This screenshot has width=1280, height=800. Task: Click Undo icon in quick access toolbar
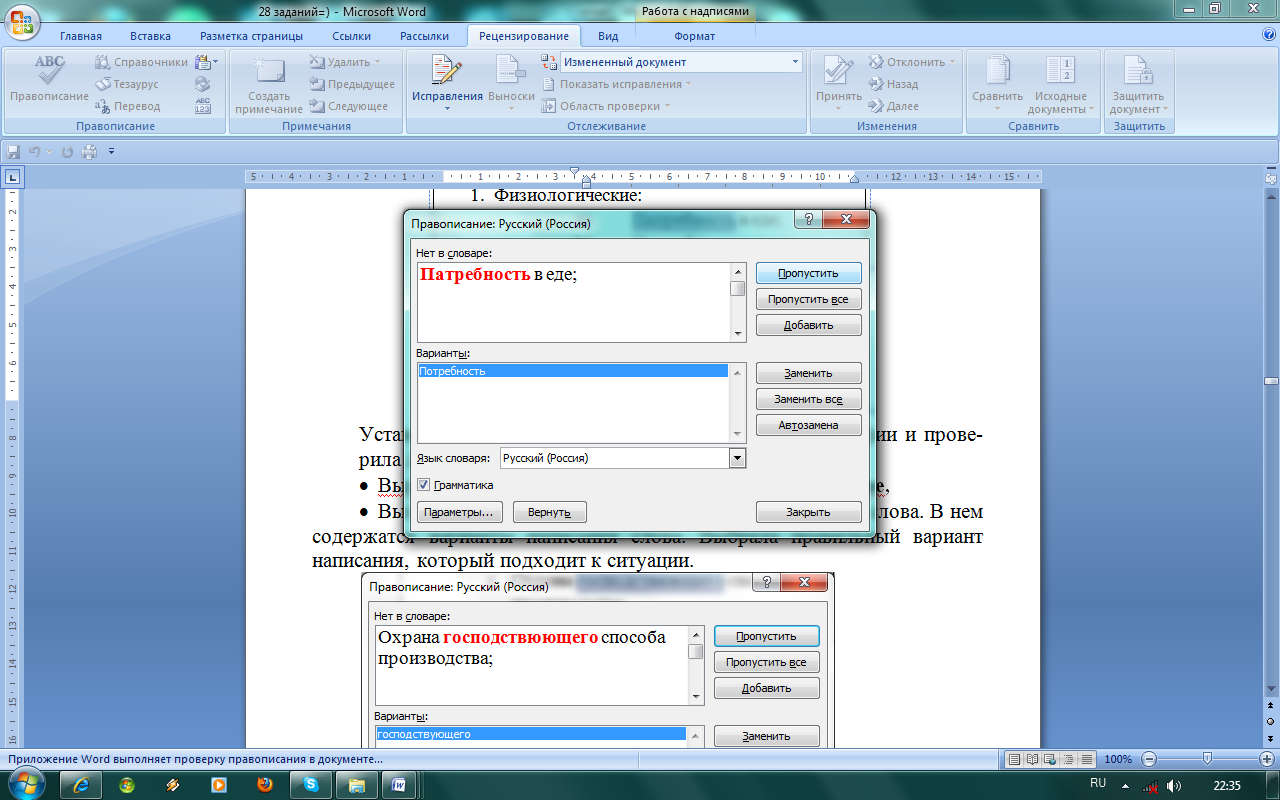tap(34, 152)
